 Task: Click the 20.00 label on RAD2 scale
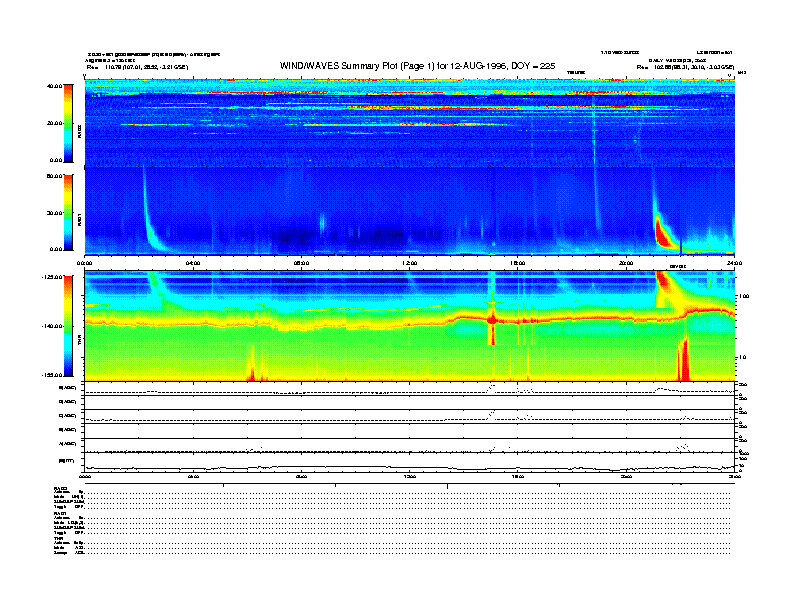pos(54,123)
